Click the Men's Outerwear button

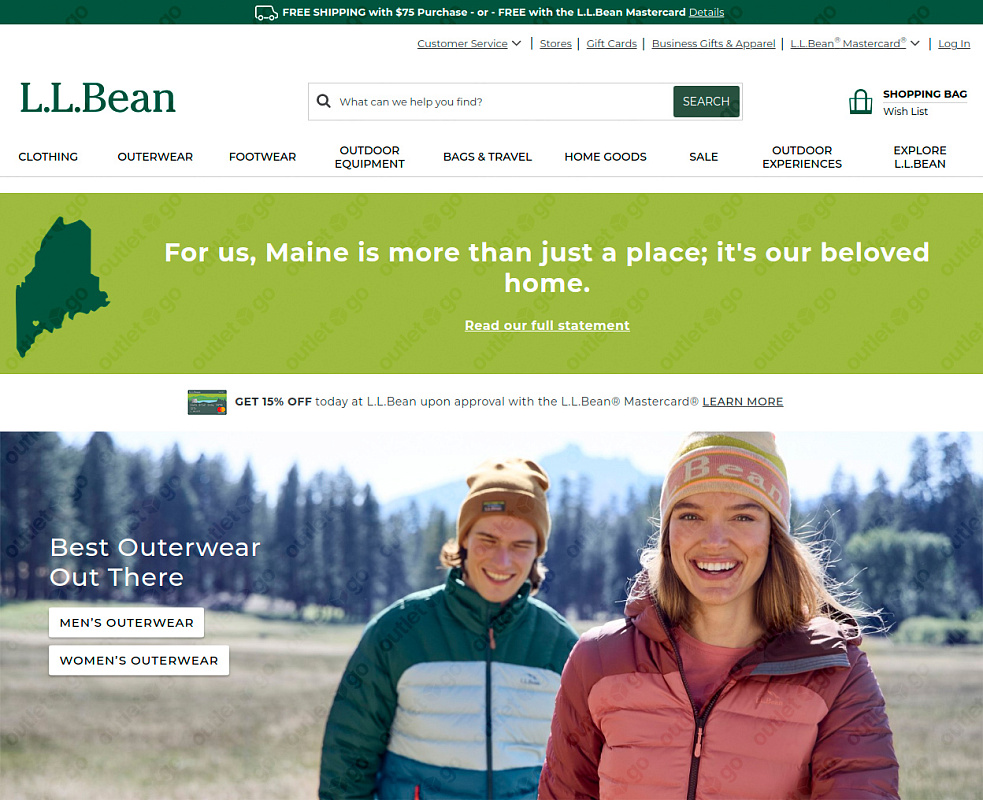(x=127, y=623)
